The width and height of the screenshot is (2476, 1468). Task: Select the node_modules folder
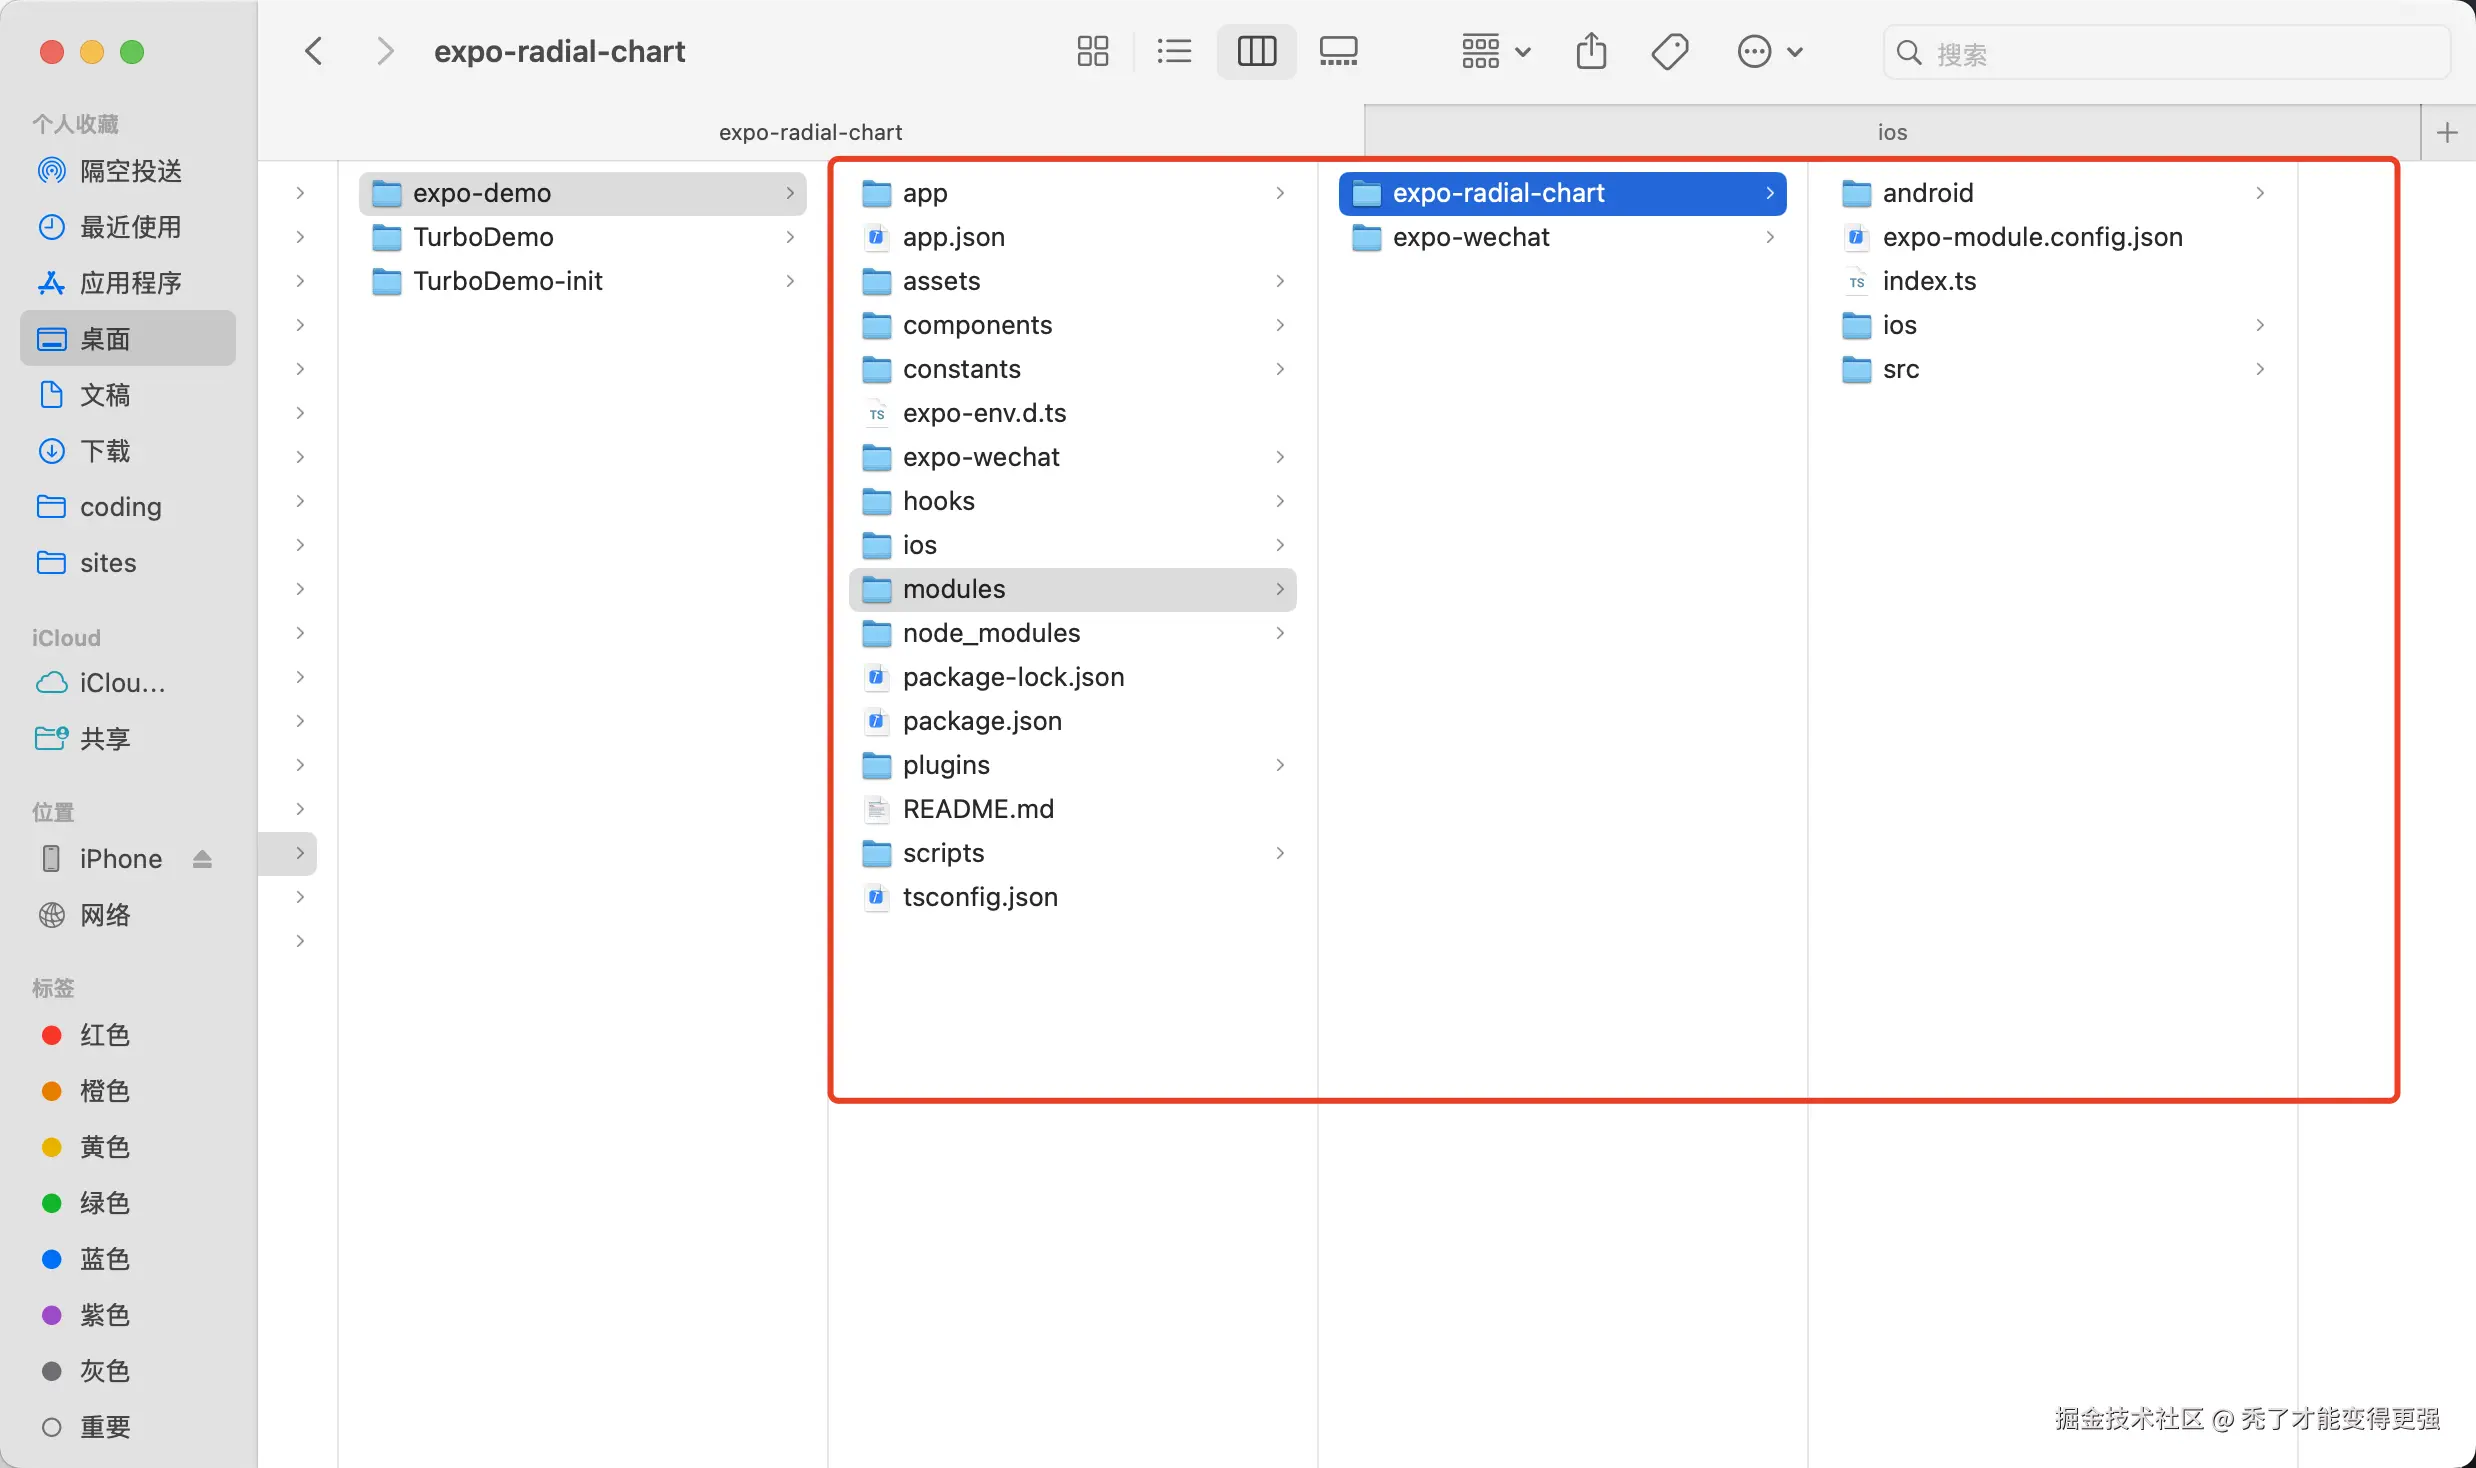coord(991,633)
